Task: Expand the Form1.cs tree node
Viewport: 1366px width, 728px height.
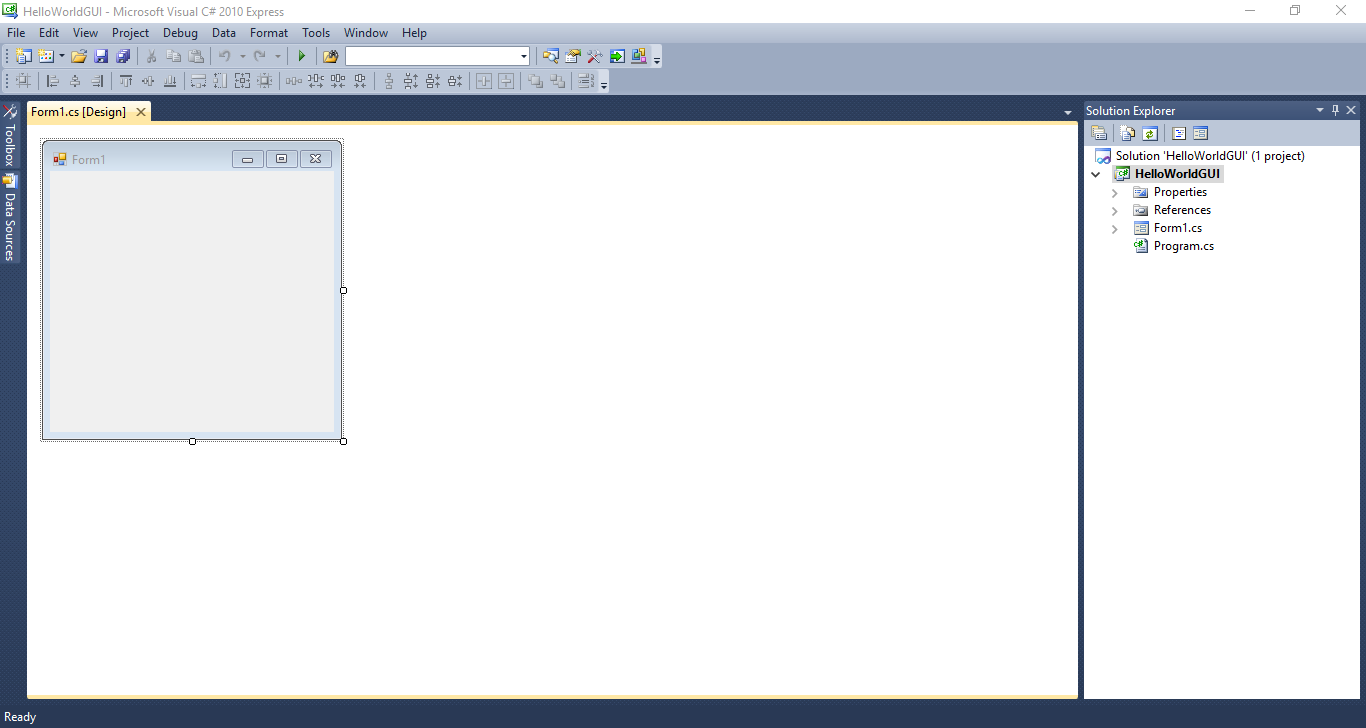Action: pyautogui.click(x=1115, y=228)
